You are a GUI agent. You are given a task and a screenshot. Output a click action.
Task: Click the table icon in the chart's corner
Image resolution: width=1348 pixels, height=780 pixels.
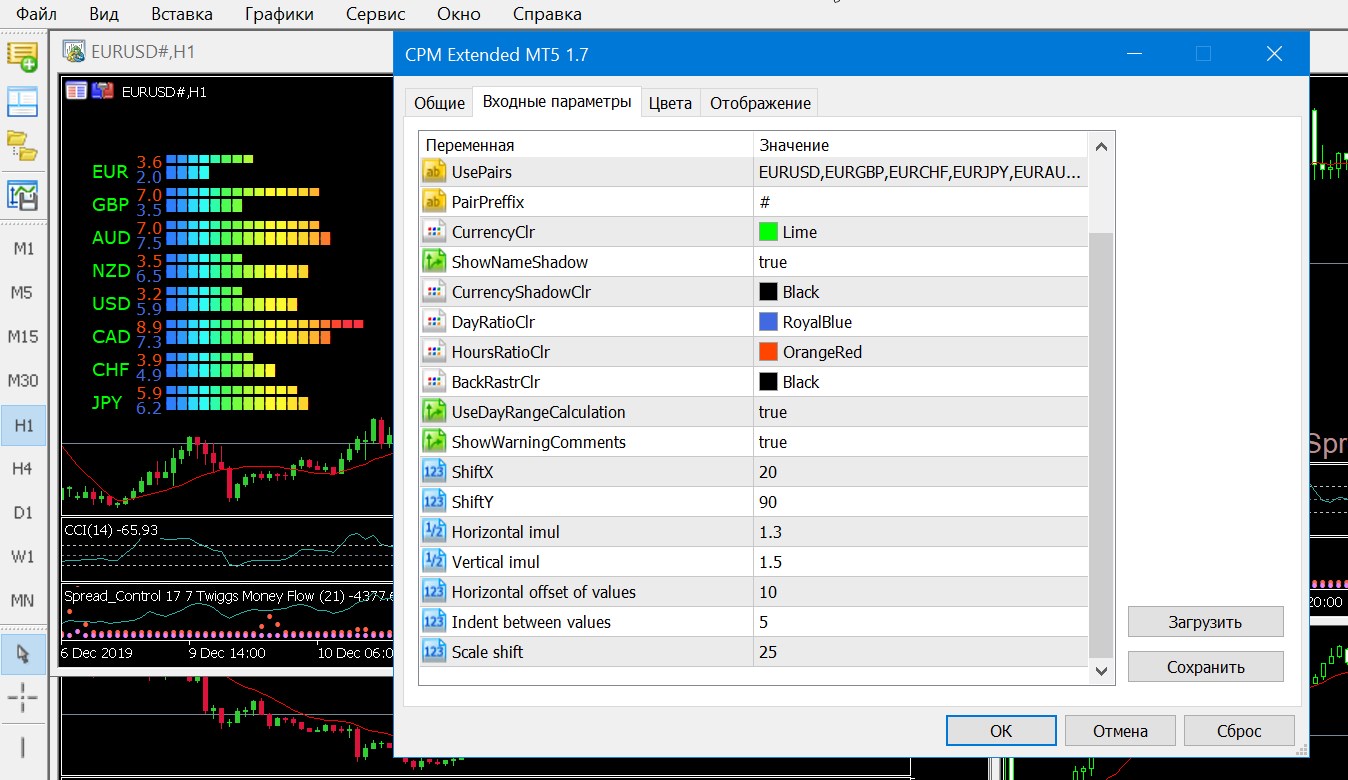(x=76, y=91)
